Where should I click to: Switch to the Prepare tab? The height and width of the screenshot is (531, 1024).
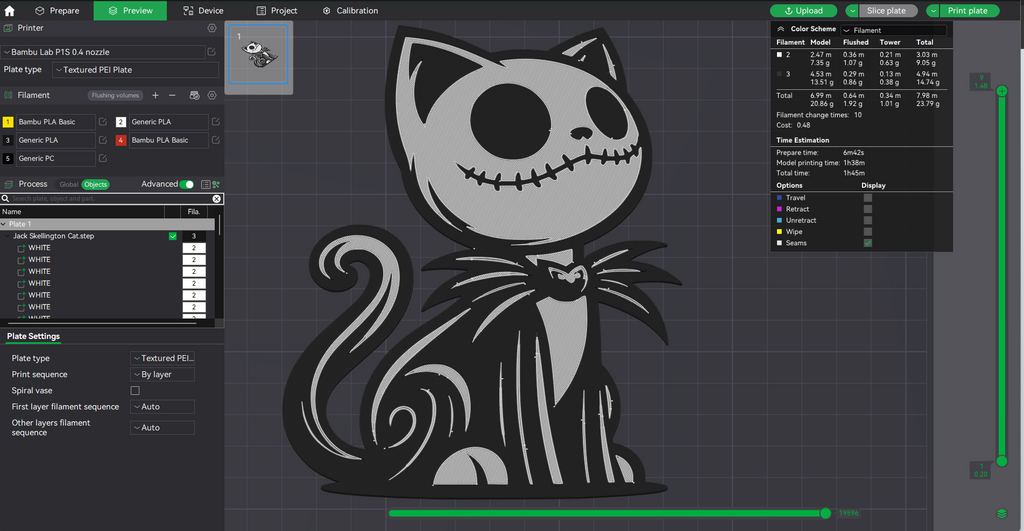click(x=57, y=11)
